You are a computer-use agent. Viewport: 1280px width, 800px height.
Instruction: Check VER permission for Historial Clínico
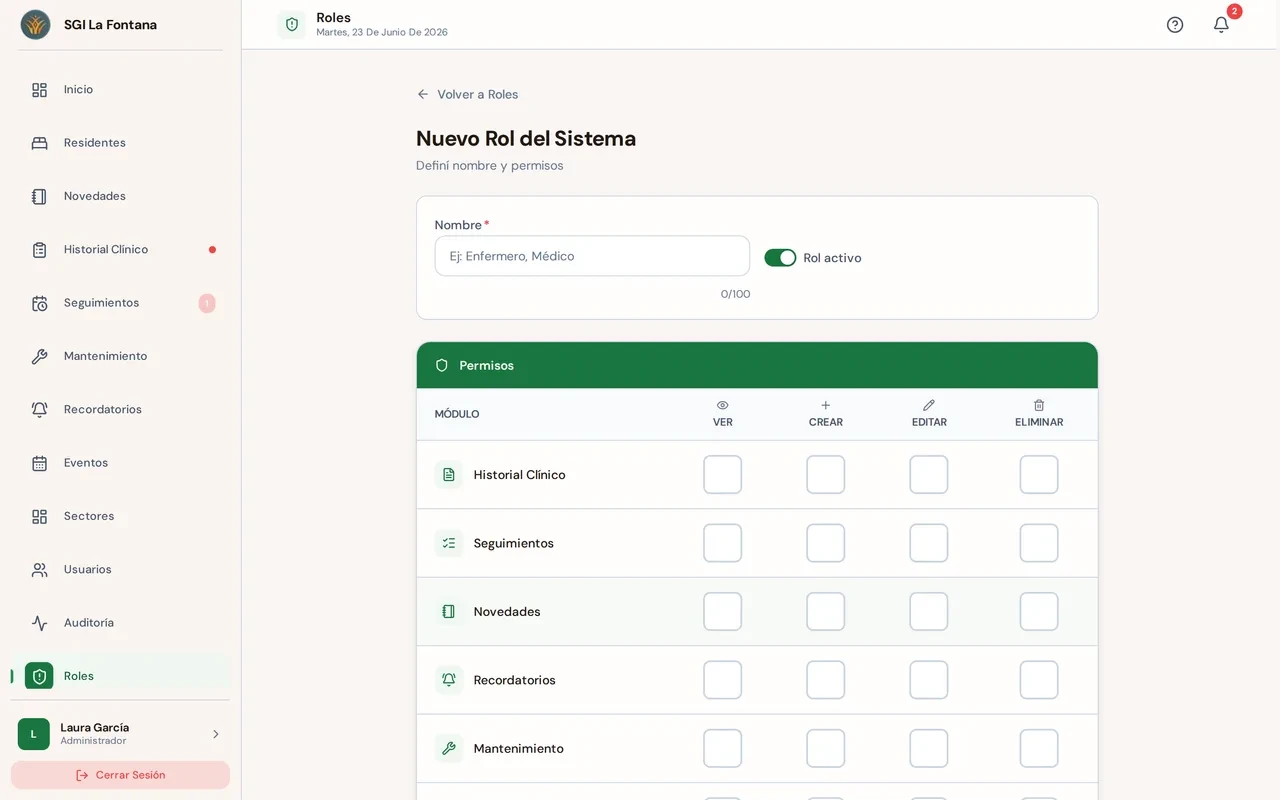coord(723,475)
